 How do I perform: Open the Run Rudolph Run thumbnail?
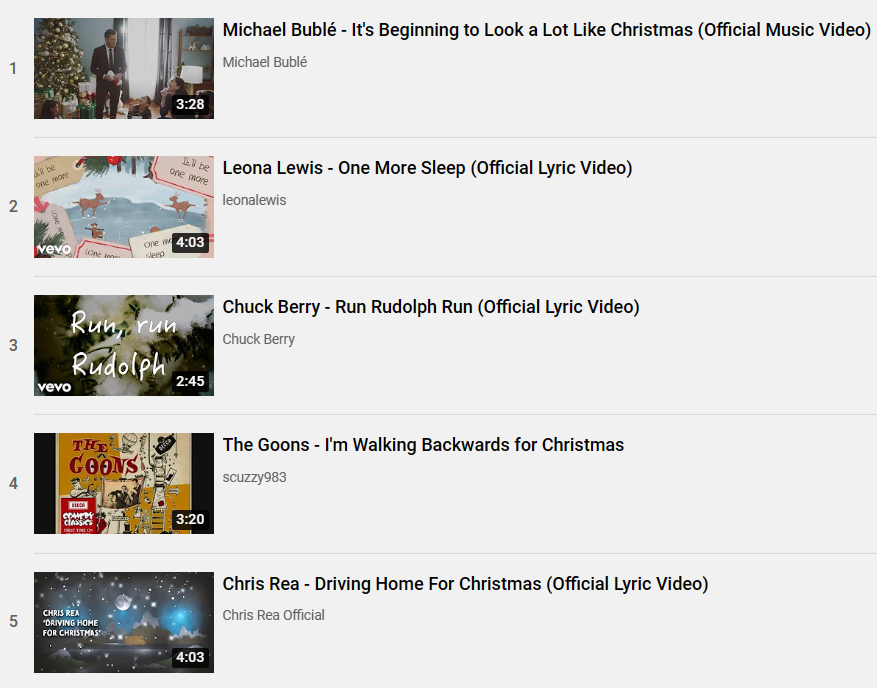pos(124,346)
